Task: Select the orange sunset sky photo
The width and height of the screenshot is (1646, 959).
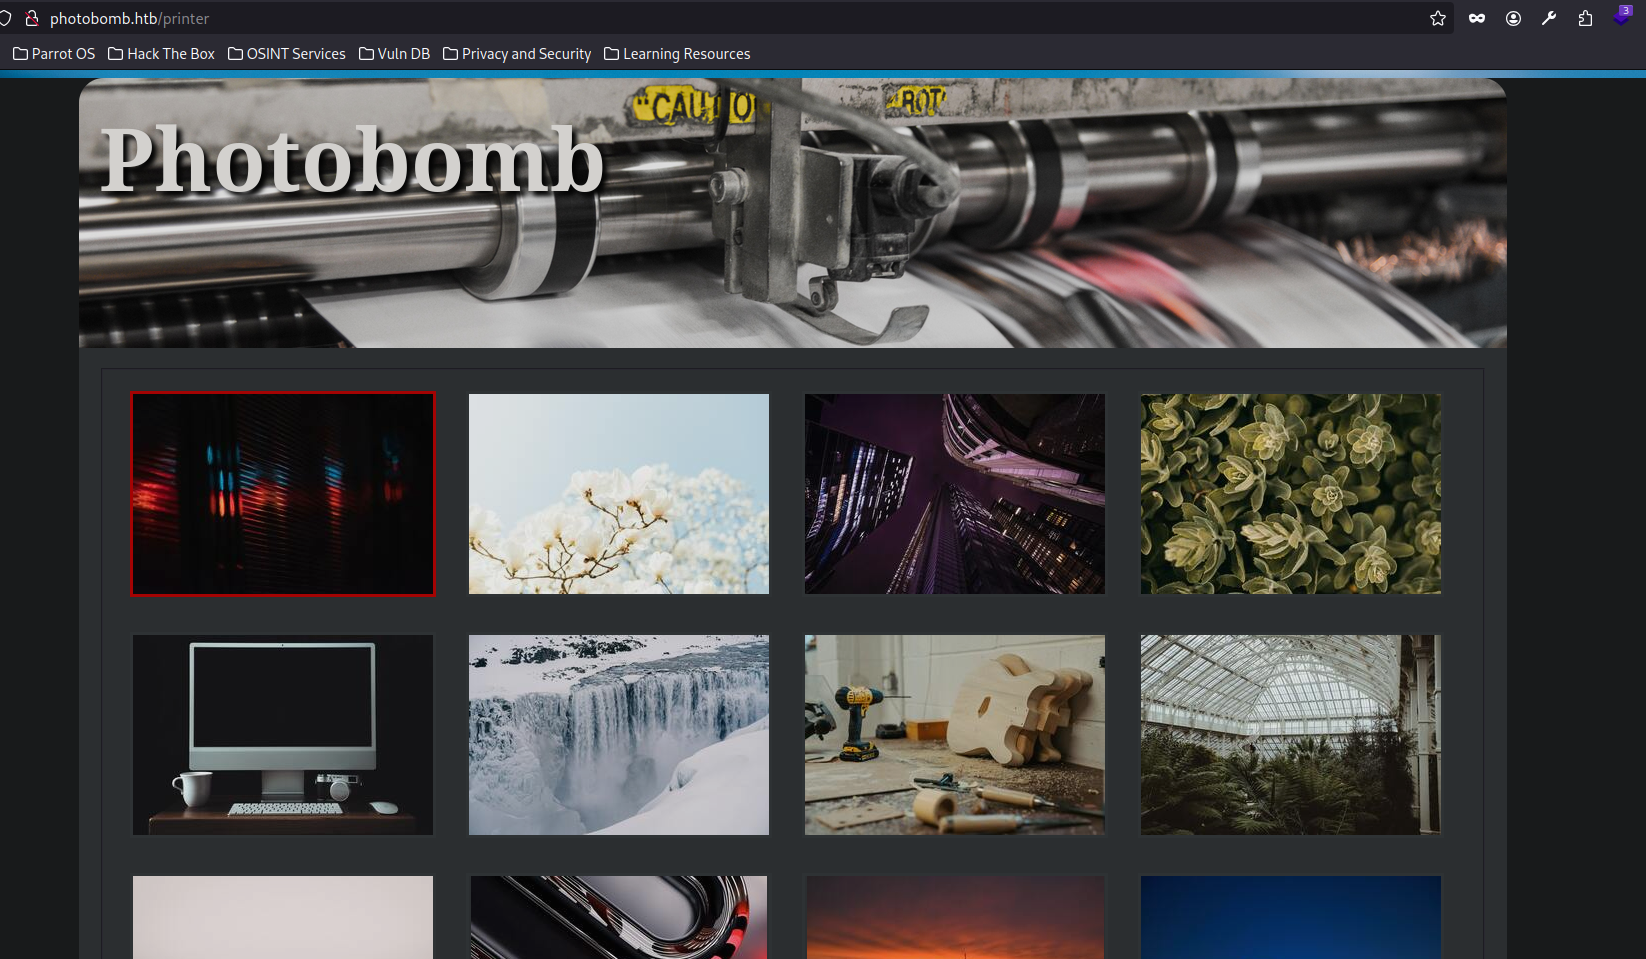Action: pos(955,917)
